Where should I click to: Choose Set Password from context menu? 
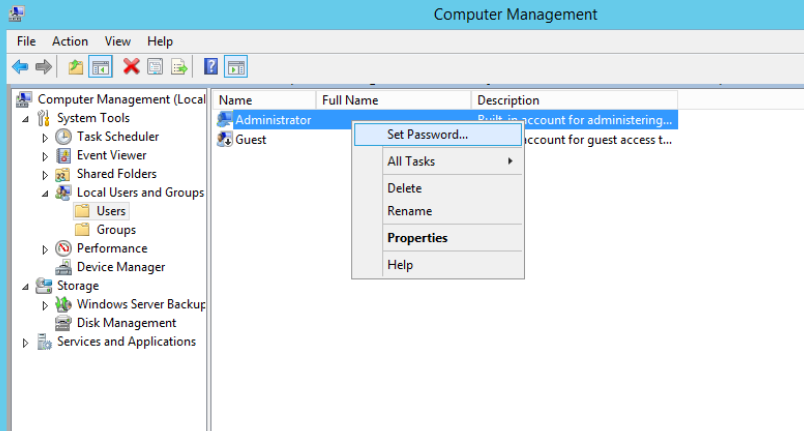click(427, 134)
